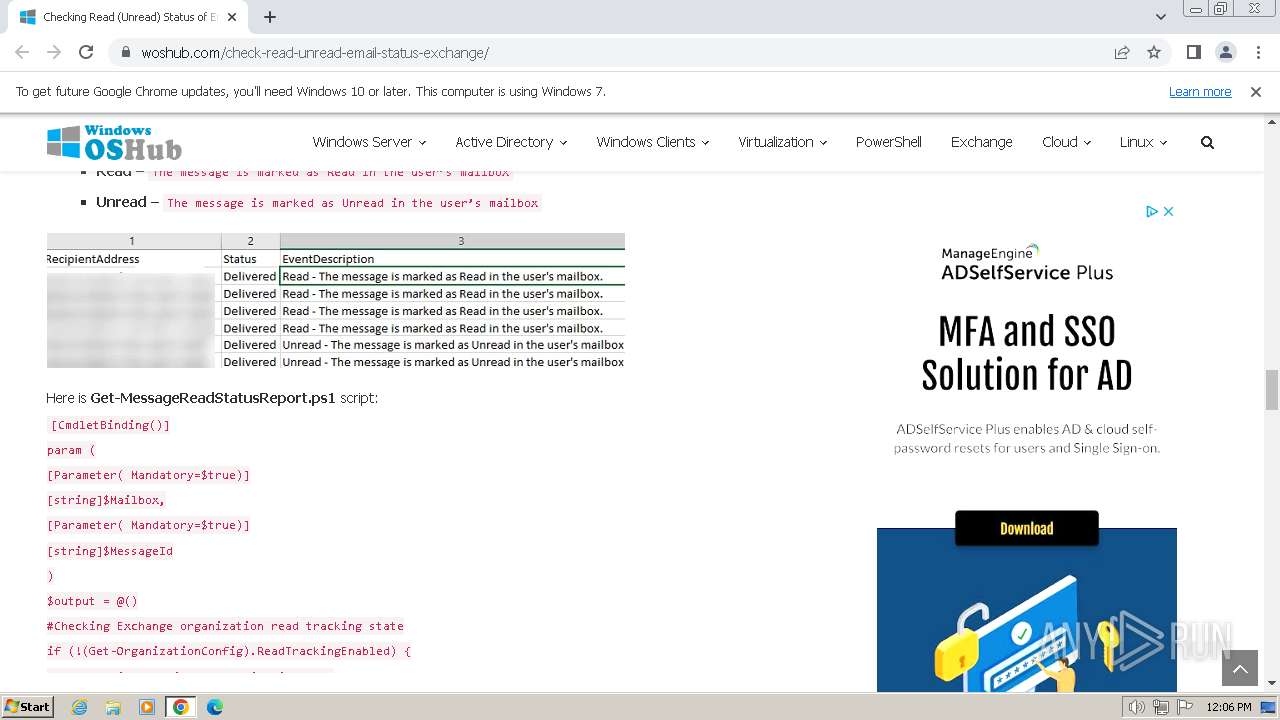Click the volume speaker tray icon
The height and width of the screenshot is (720, 1280).
(1137, 707)
